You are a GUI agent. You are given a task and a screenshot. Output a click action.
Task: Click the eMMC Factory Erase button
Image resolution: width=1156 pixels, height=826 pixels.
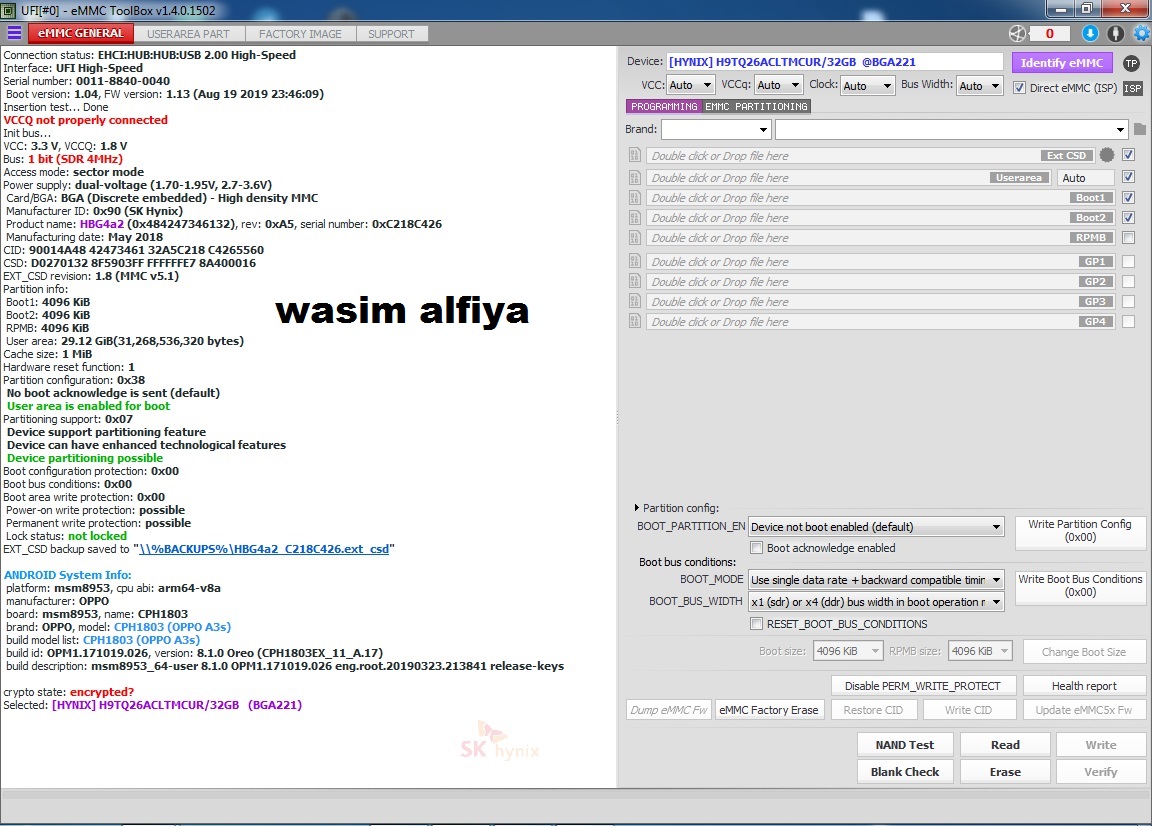tap(769, 709)
